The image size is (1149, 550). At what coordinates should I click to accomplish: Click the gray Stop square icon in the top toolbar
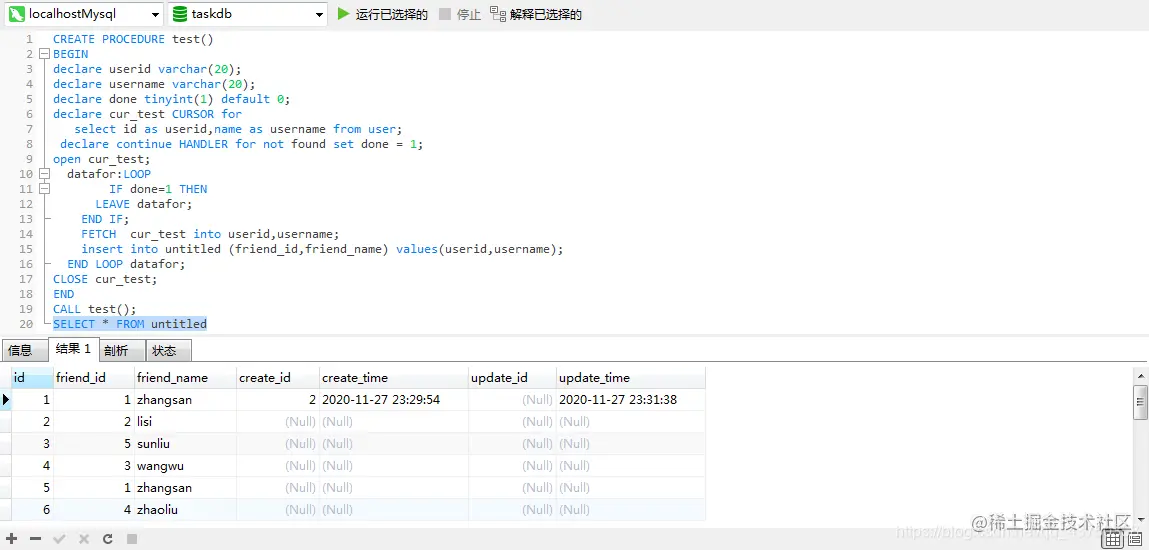(x=445, y=14)
